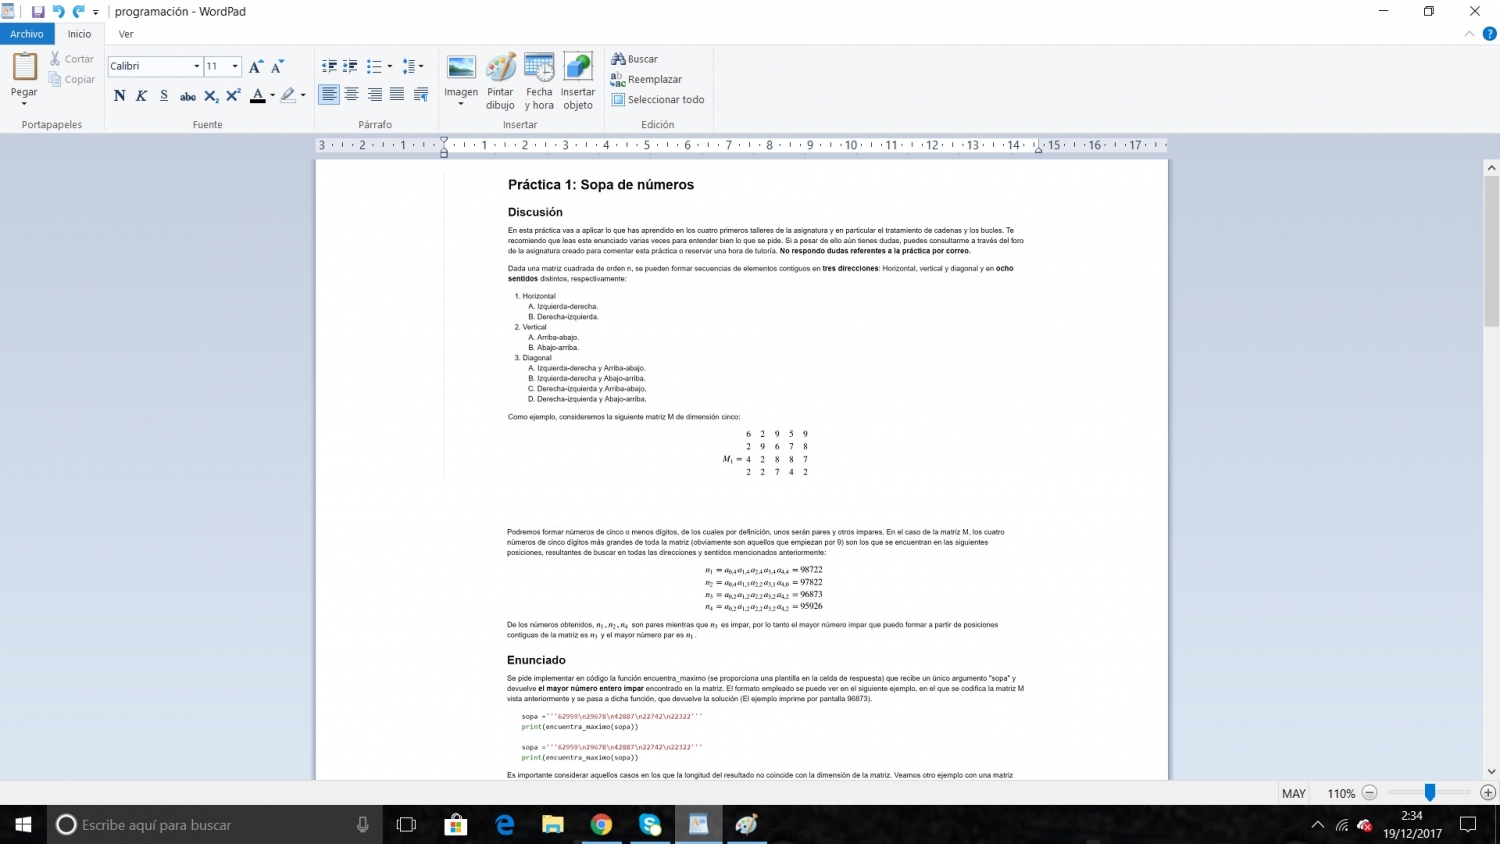Click Seleccionar todo

(658, 100)
